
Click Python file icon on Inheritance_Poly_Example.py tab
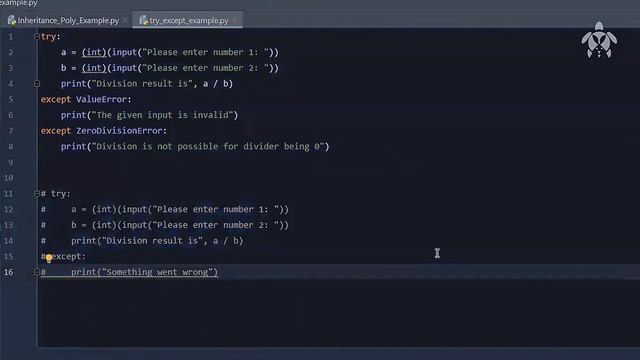point(12,20)
